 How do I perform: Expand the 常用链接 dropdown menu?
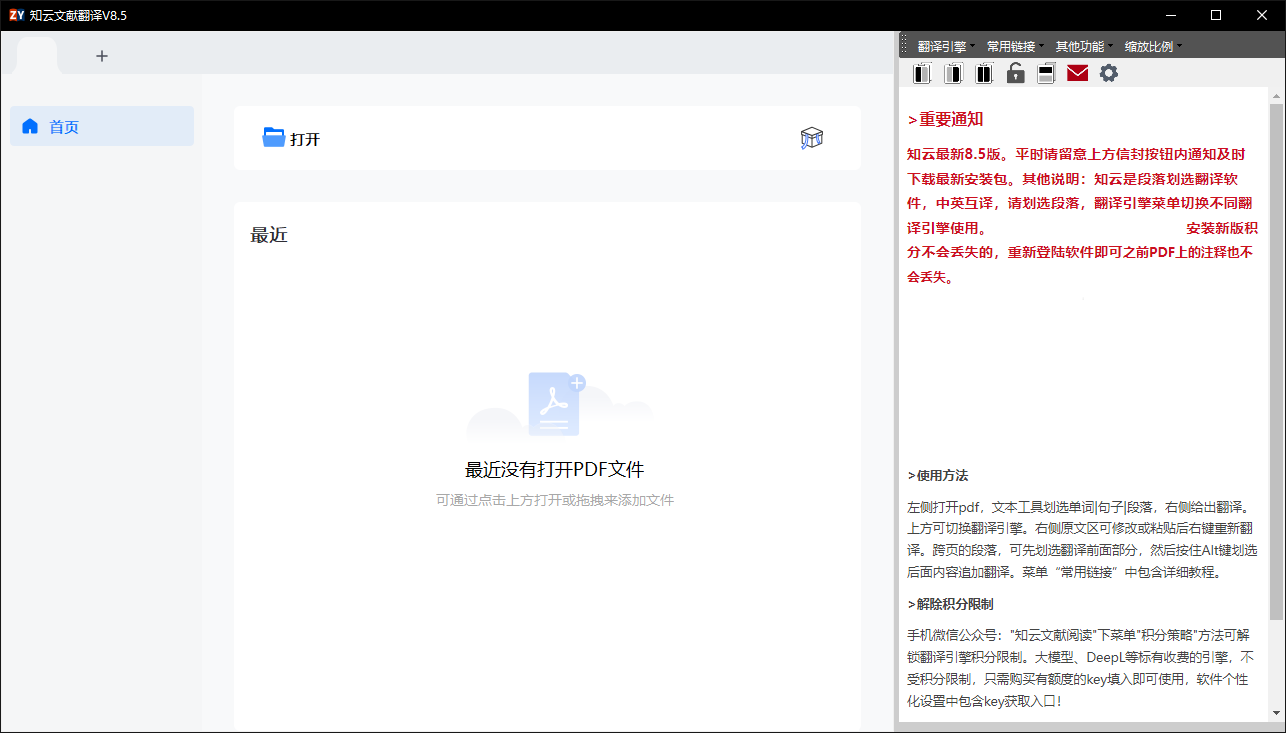1015,46
